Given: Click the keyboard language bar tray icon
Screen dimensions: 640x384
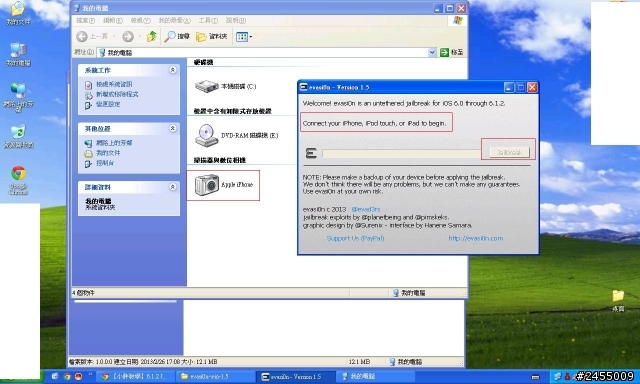Looking at the screenshot, I should (x=536, y=377).
